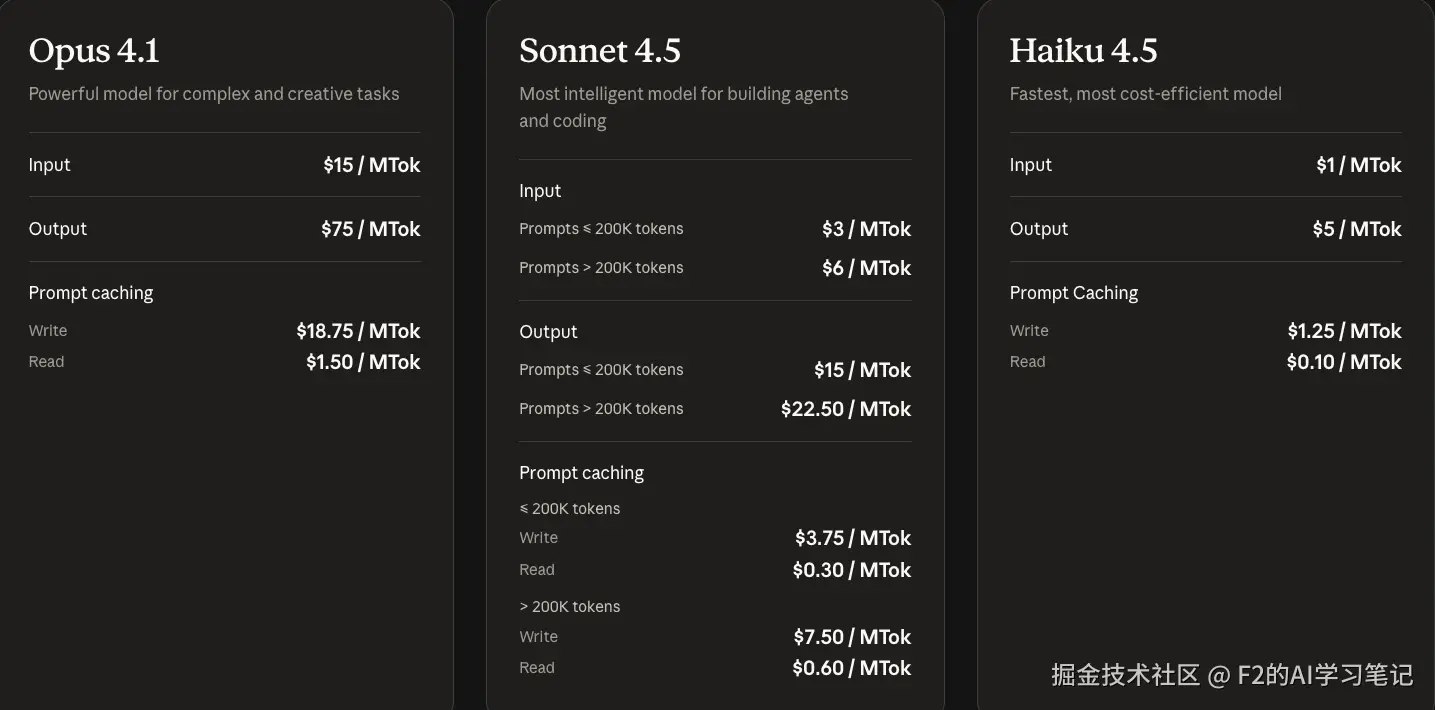Select Haiku cache write price $1.25 / MTok
1435x710 pixels.
pyautogui.click(x=1344, y=331)
